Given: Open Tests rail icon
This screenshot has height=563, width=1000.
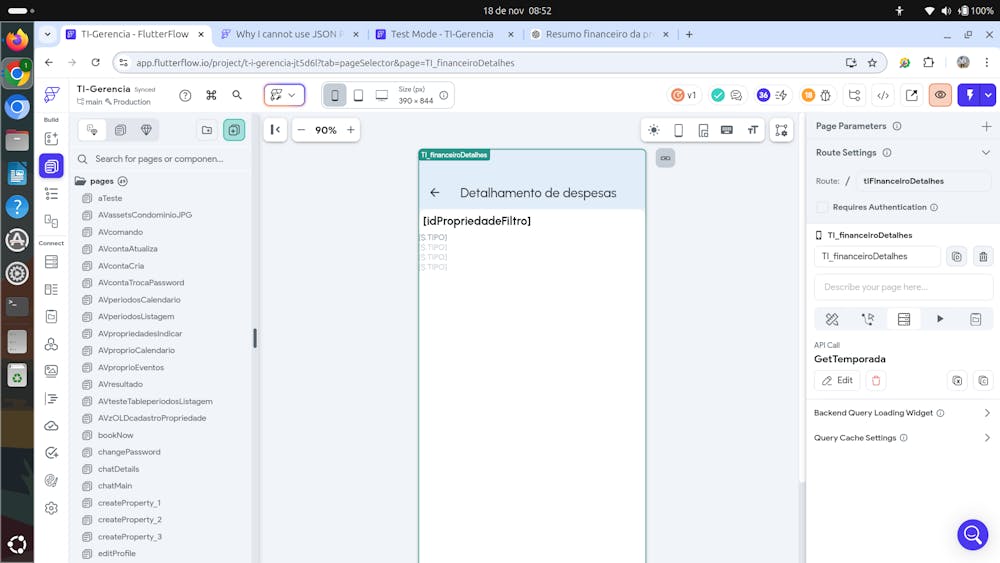Looking at the screenshot, I should (52, 453).
